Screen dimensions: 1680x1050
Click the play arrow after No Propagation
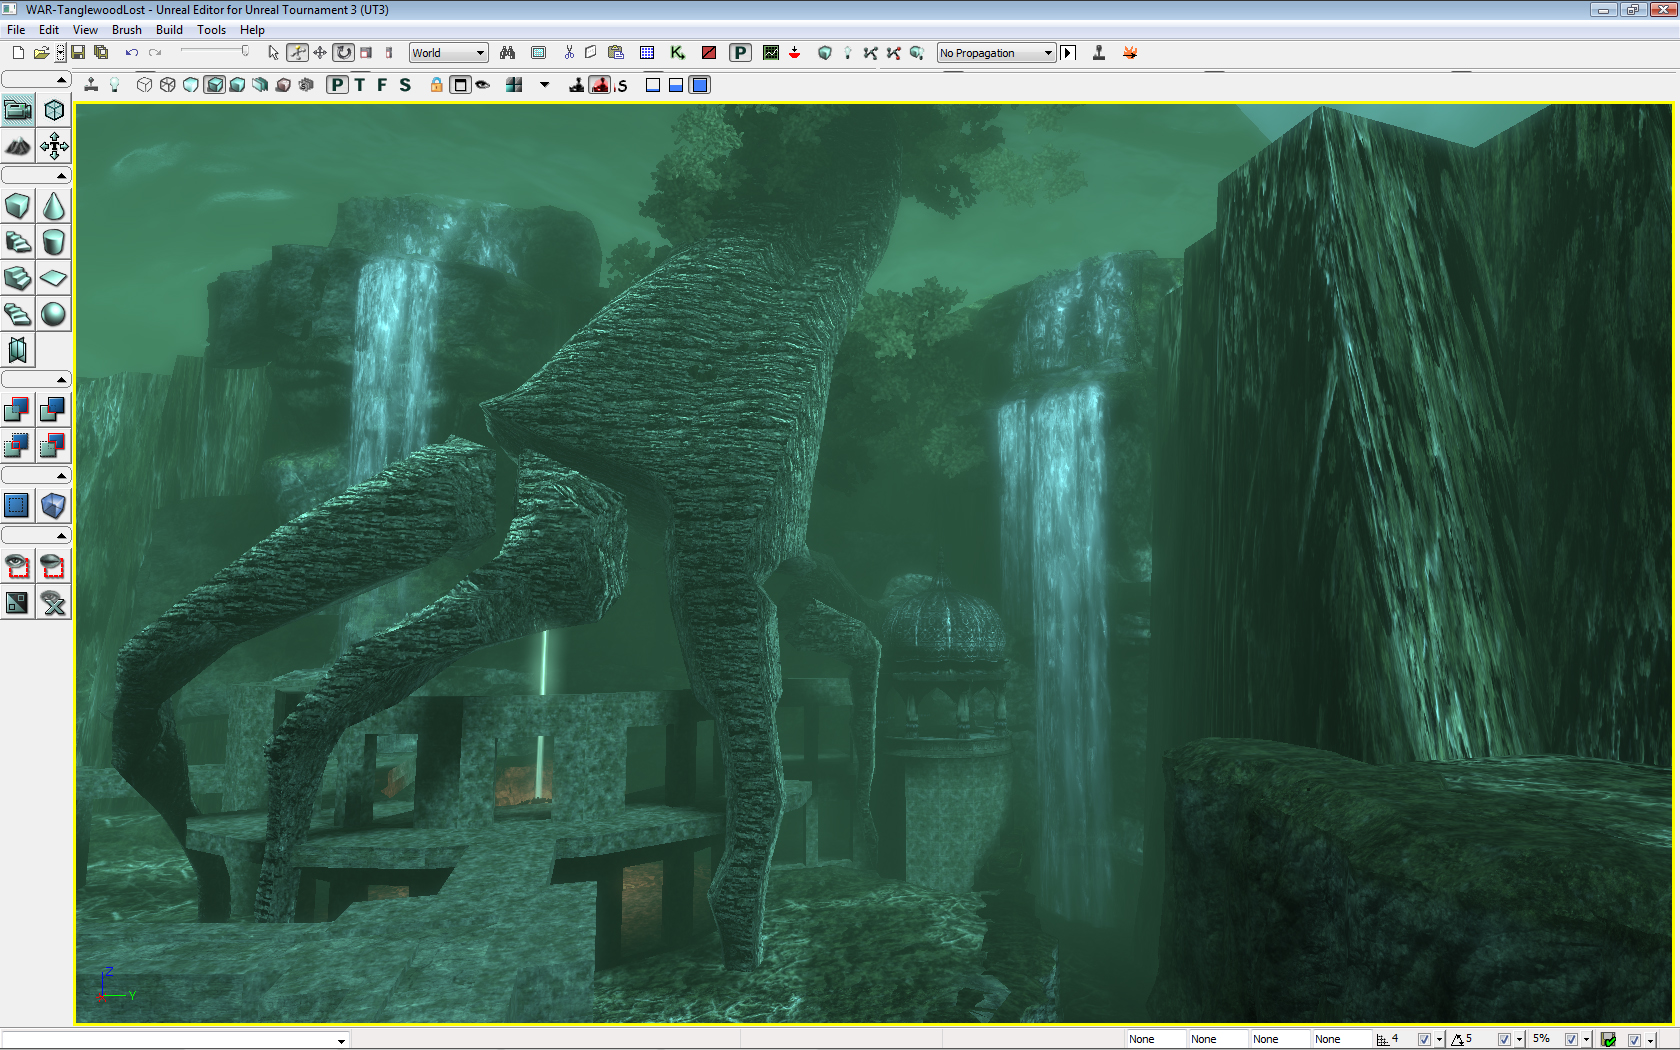[1068, 53]
